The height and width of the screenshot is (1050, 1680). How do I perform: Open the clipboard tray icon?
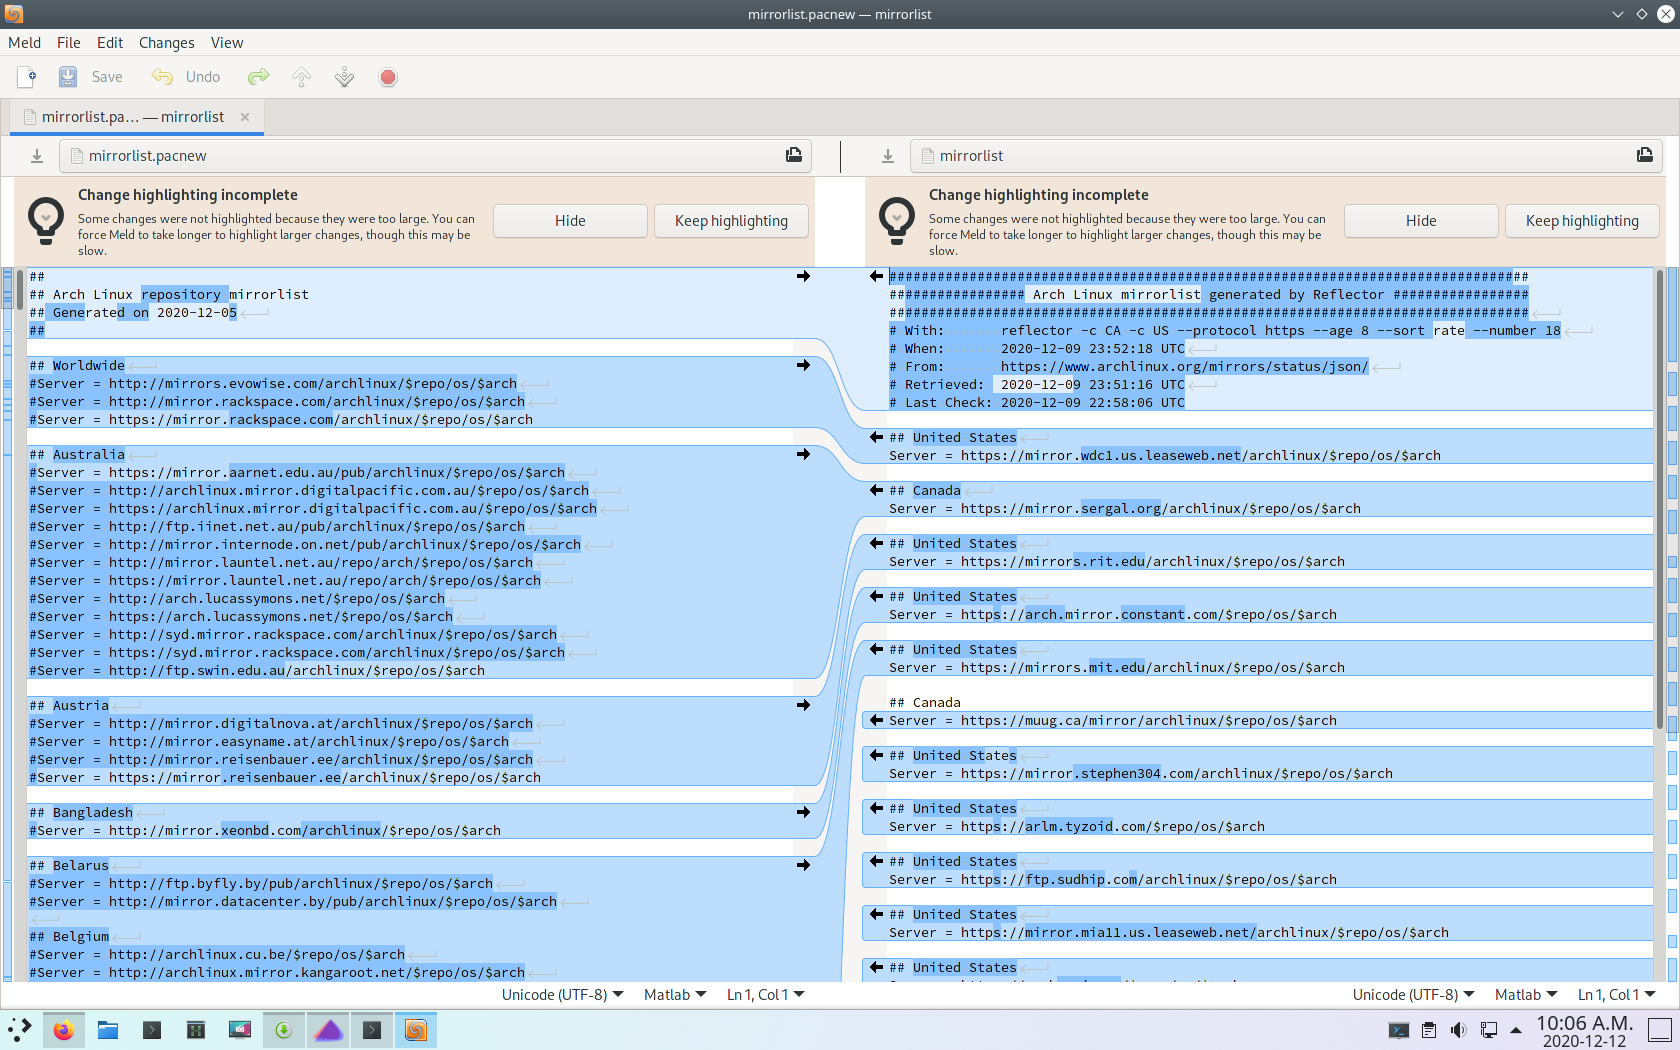(x=1429, y=1030)
